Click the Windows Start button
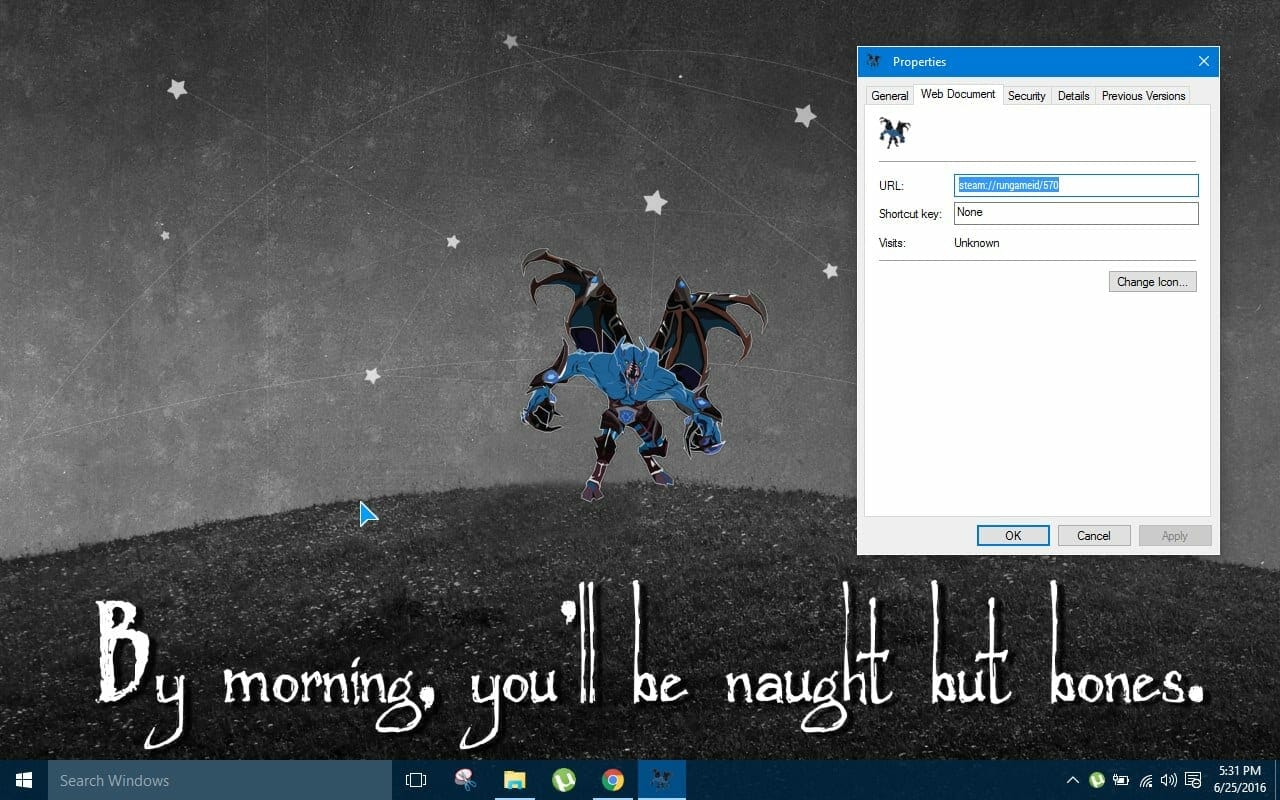The height and width of the screenshot is (800, 1280). [x=24, y=780]
